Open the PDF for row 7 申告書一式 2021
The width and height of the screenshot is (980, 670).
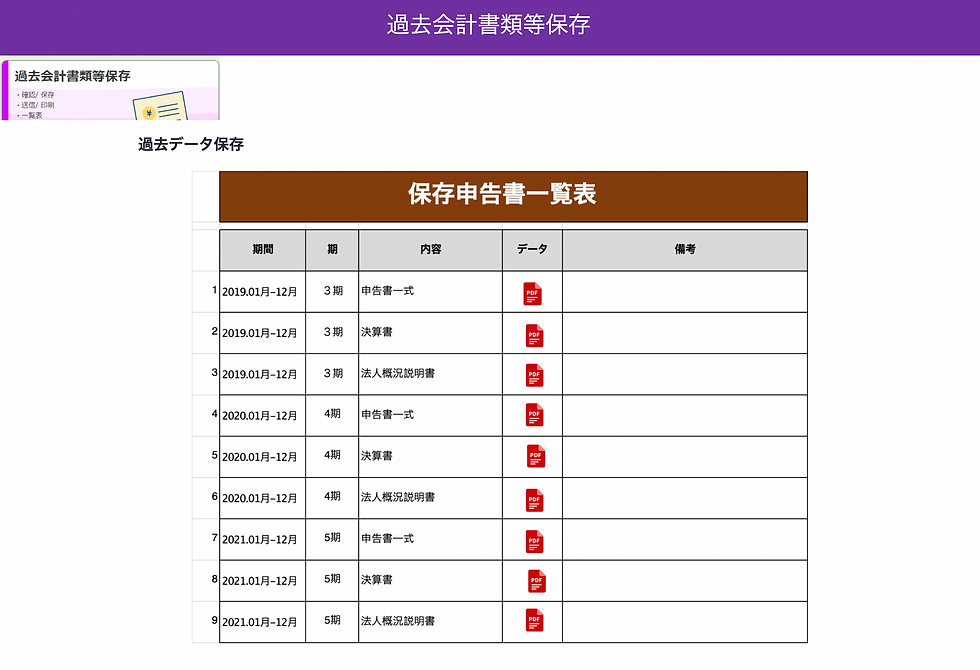(x=534, y=542)
